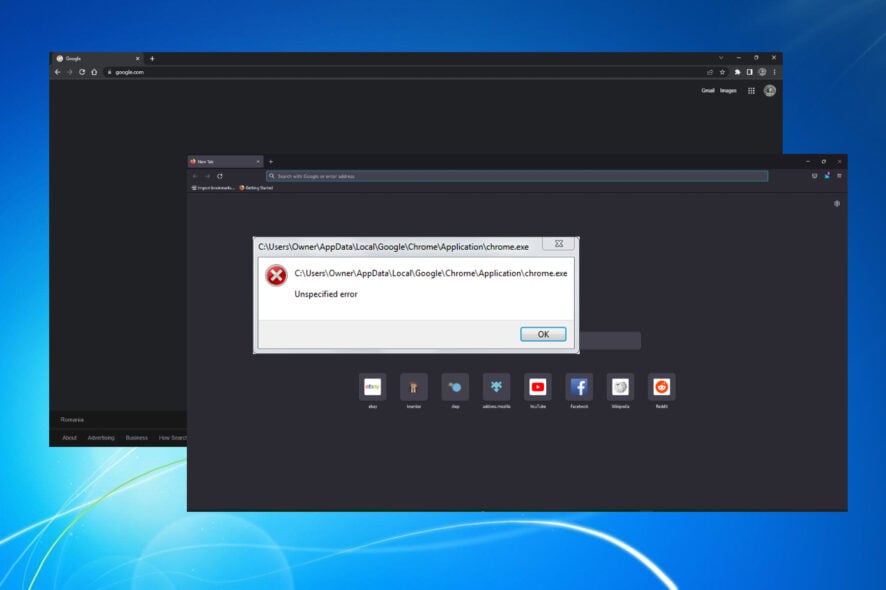Viewport: 886px width, 590px height.
Task: Click the Firefox reload button
Action: [219, 176]
